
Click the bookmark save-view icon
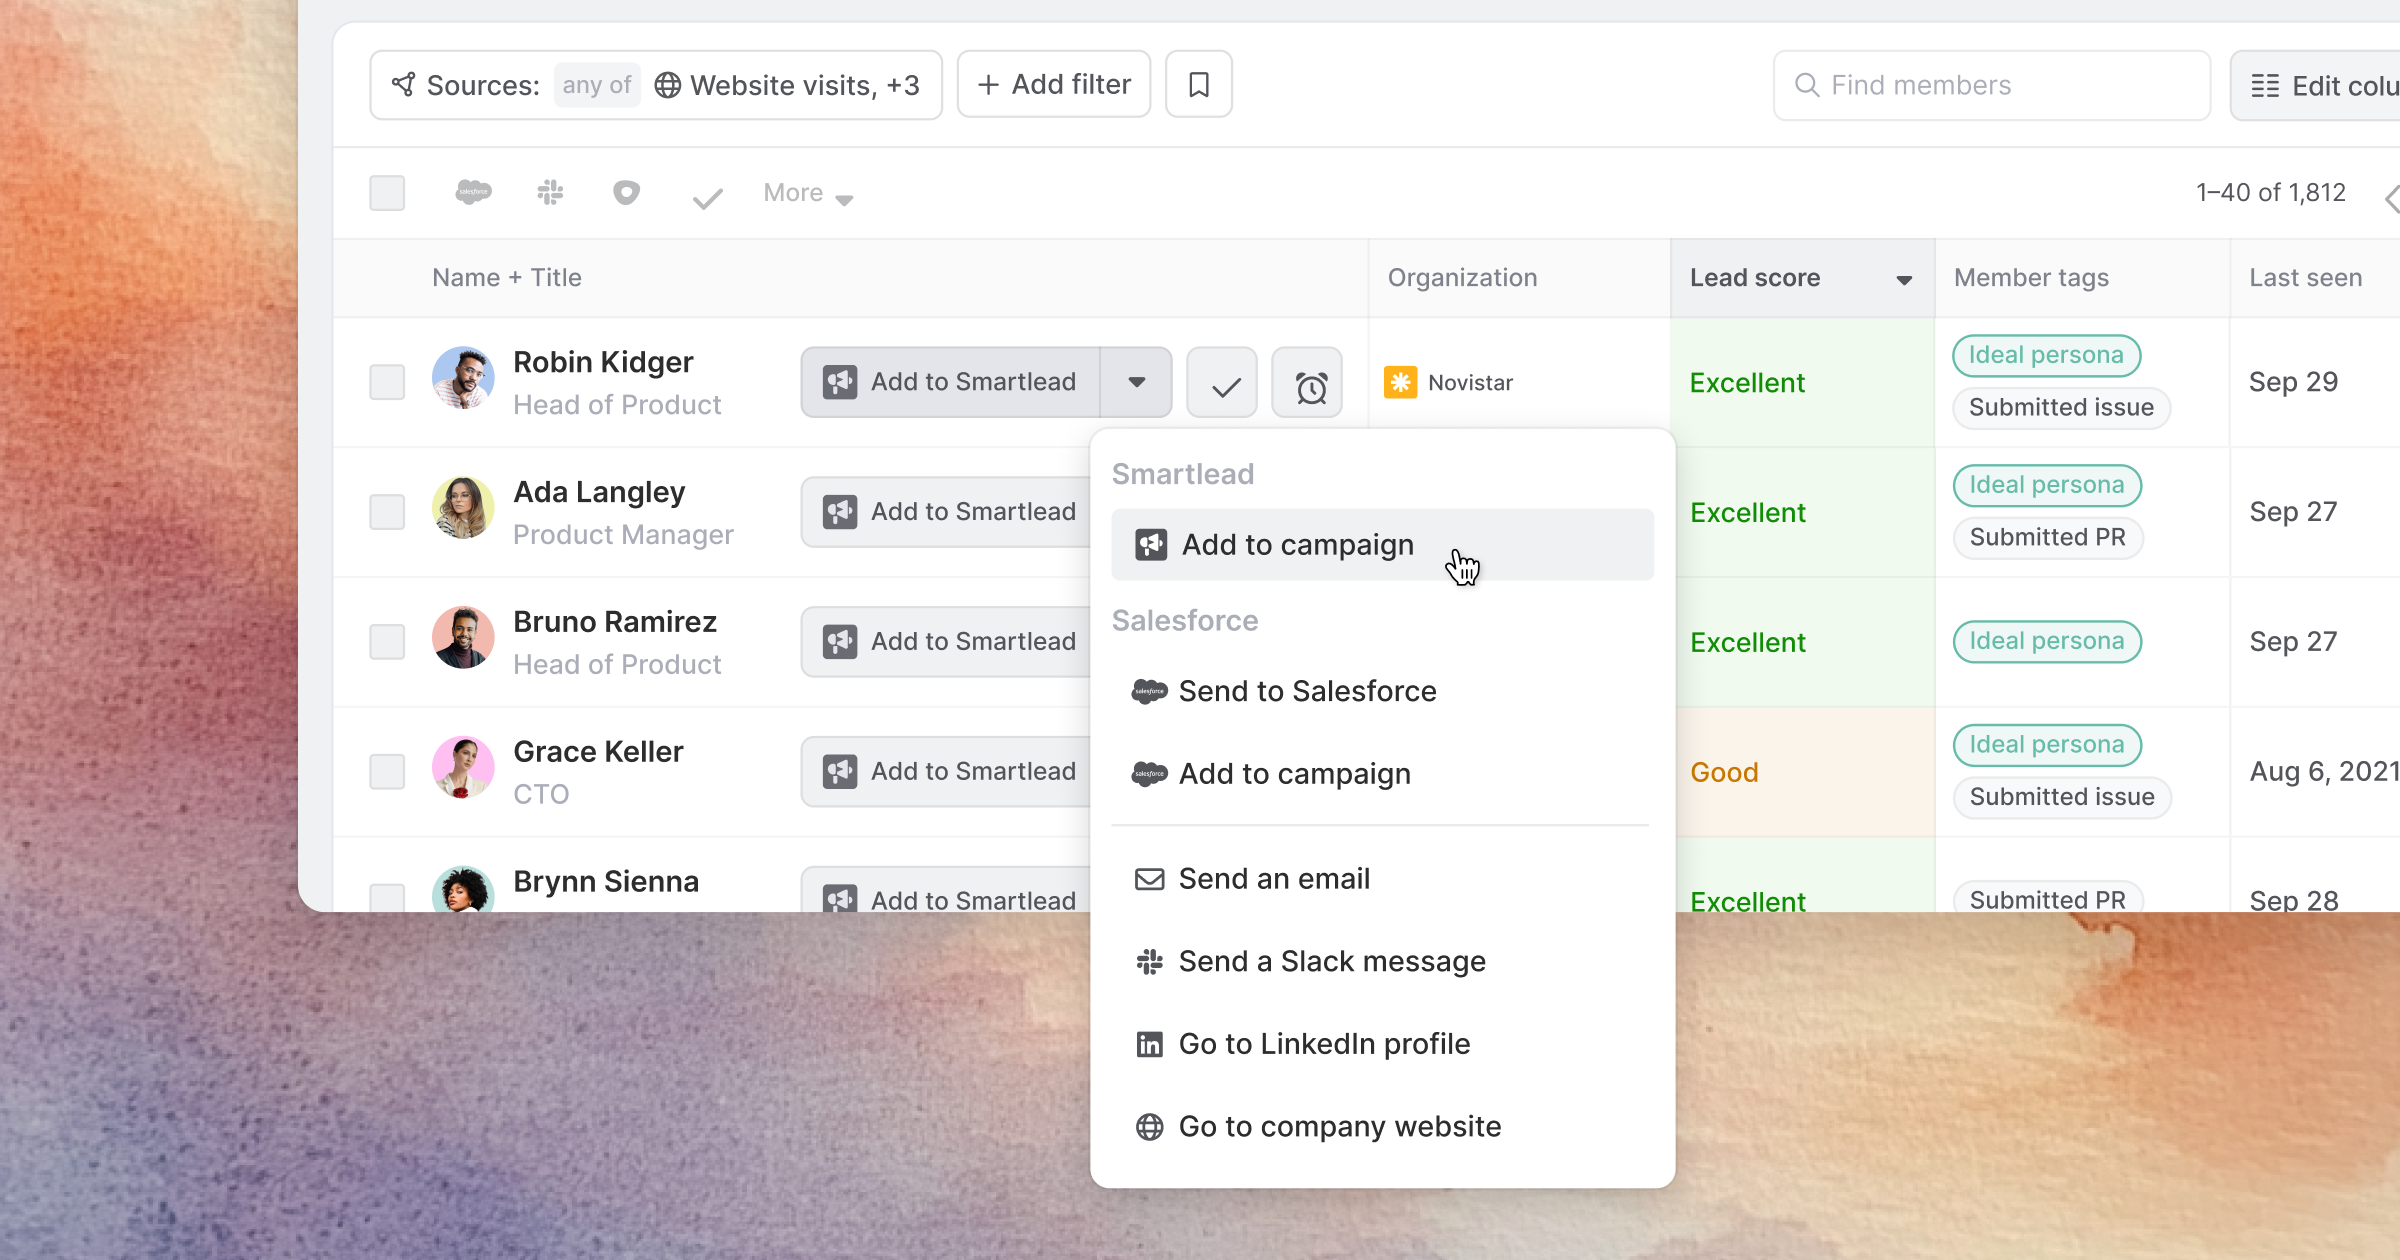[x=1199, y=85]
